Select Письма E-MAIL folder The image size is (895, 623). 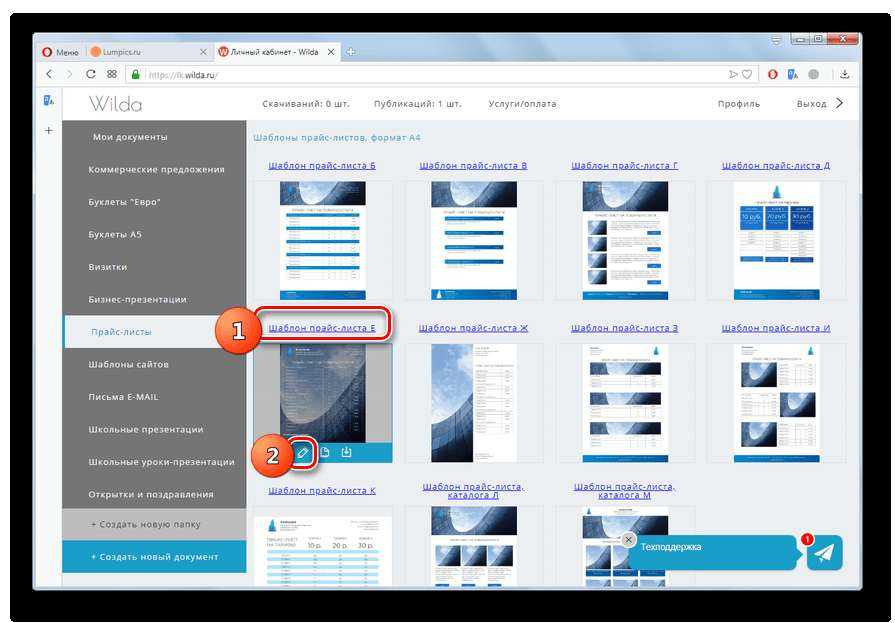point(155,397)
